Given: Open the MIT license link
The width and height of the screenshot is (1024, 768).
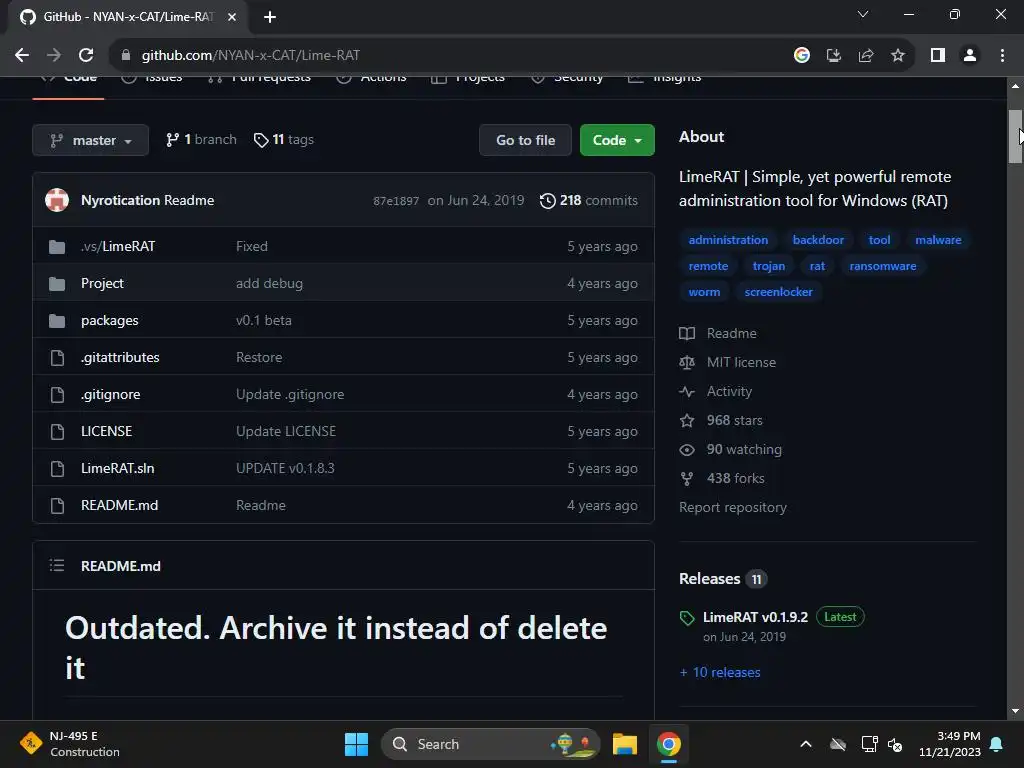Looking at the screenshot, I should (728, 362).
